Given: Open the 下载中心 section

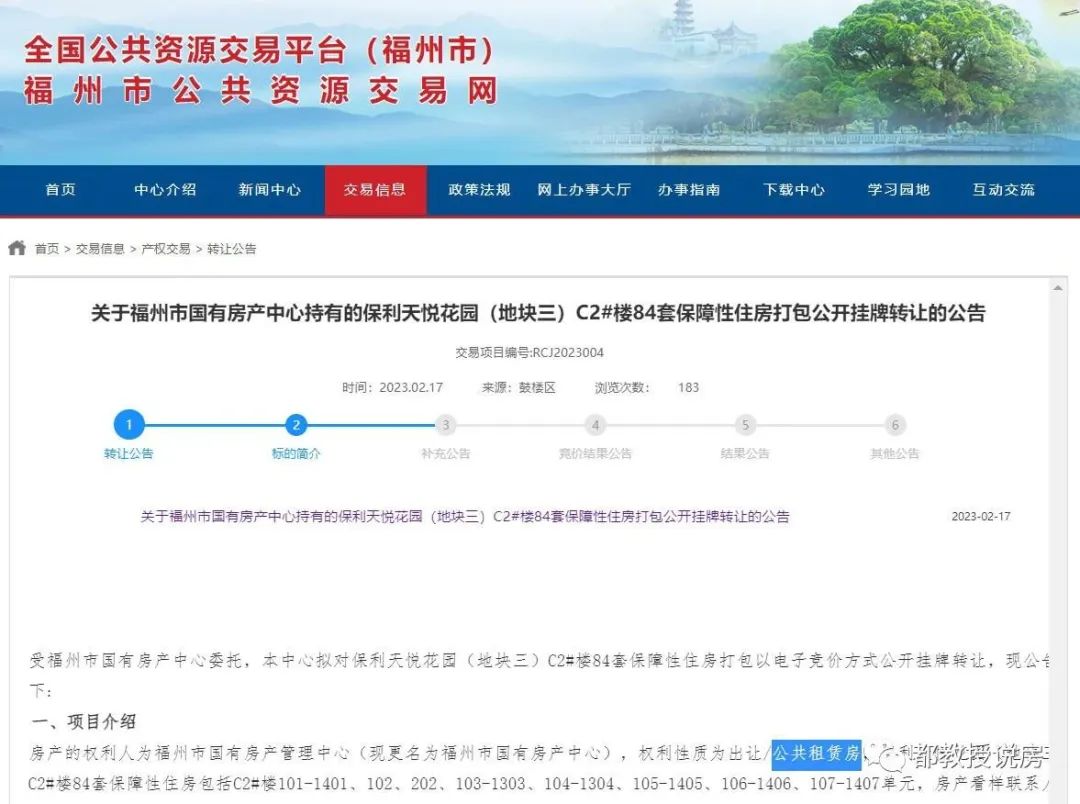Looking at the screenshot, I should click(x=793, y=190).
